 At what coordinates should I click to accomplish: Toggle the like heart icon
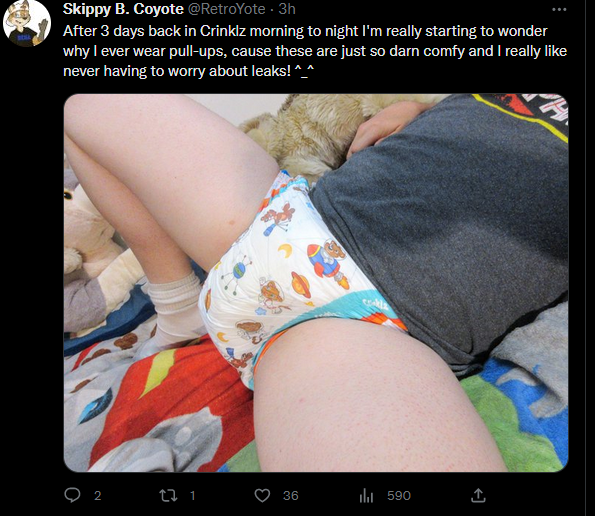(262, 495)
